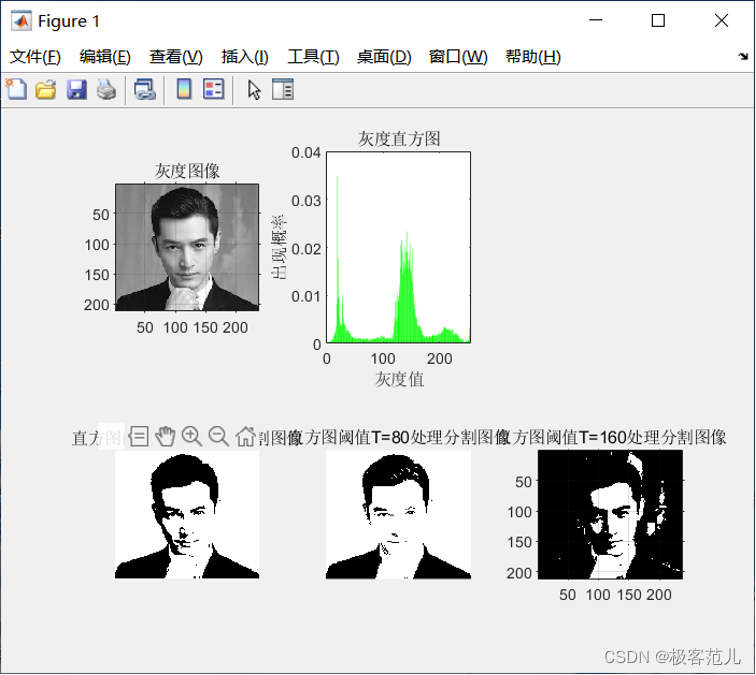Click the 灰度图像 title text

[187, 171]
